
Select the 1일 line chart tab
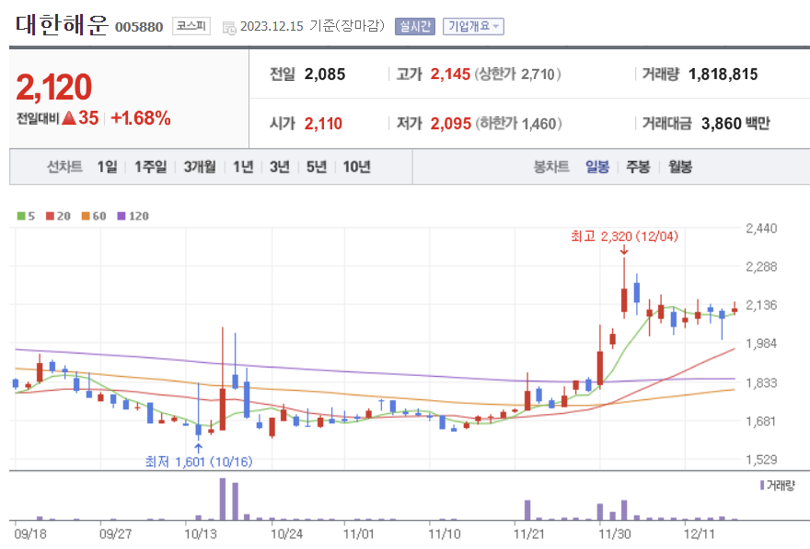point(107,167)
